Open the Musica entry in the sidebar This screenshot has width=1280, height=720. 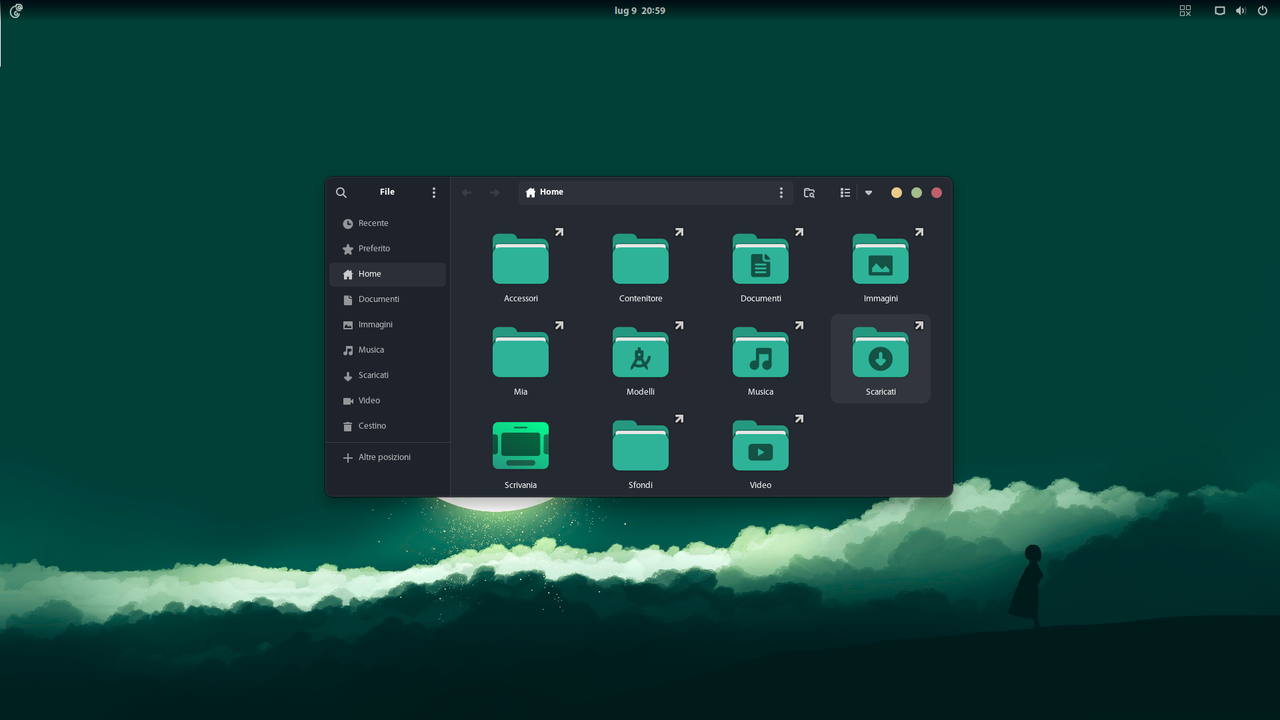(x=370, y=349)
